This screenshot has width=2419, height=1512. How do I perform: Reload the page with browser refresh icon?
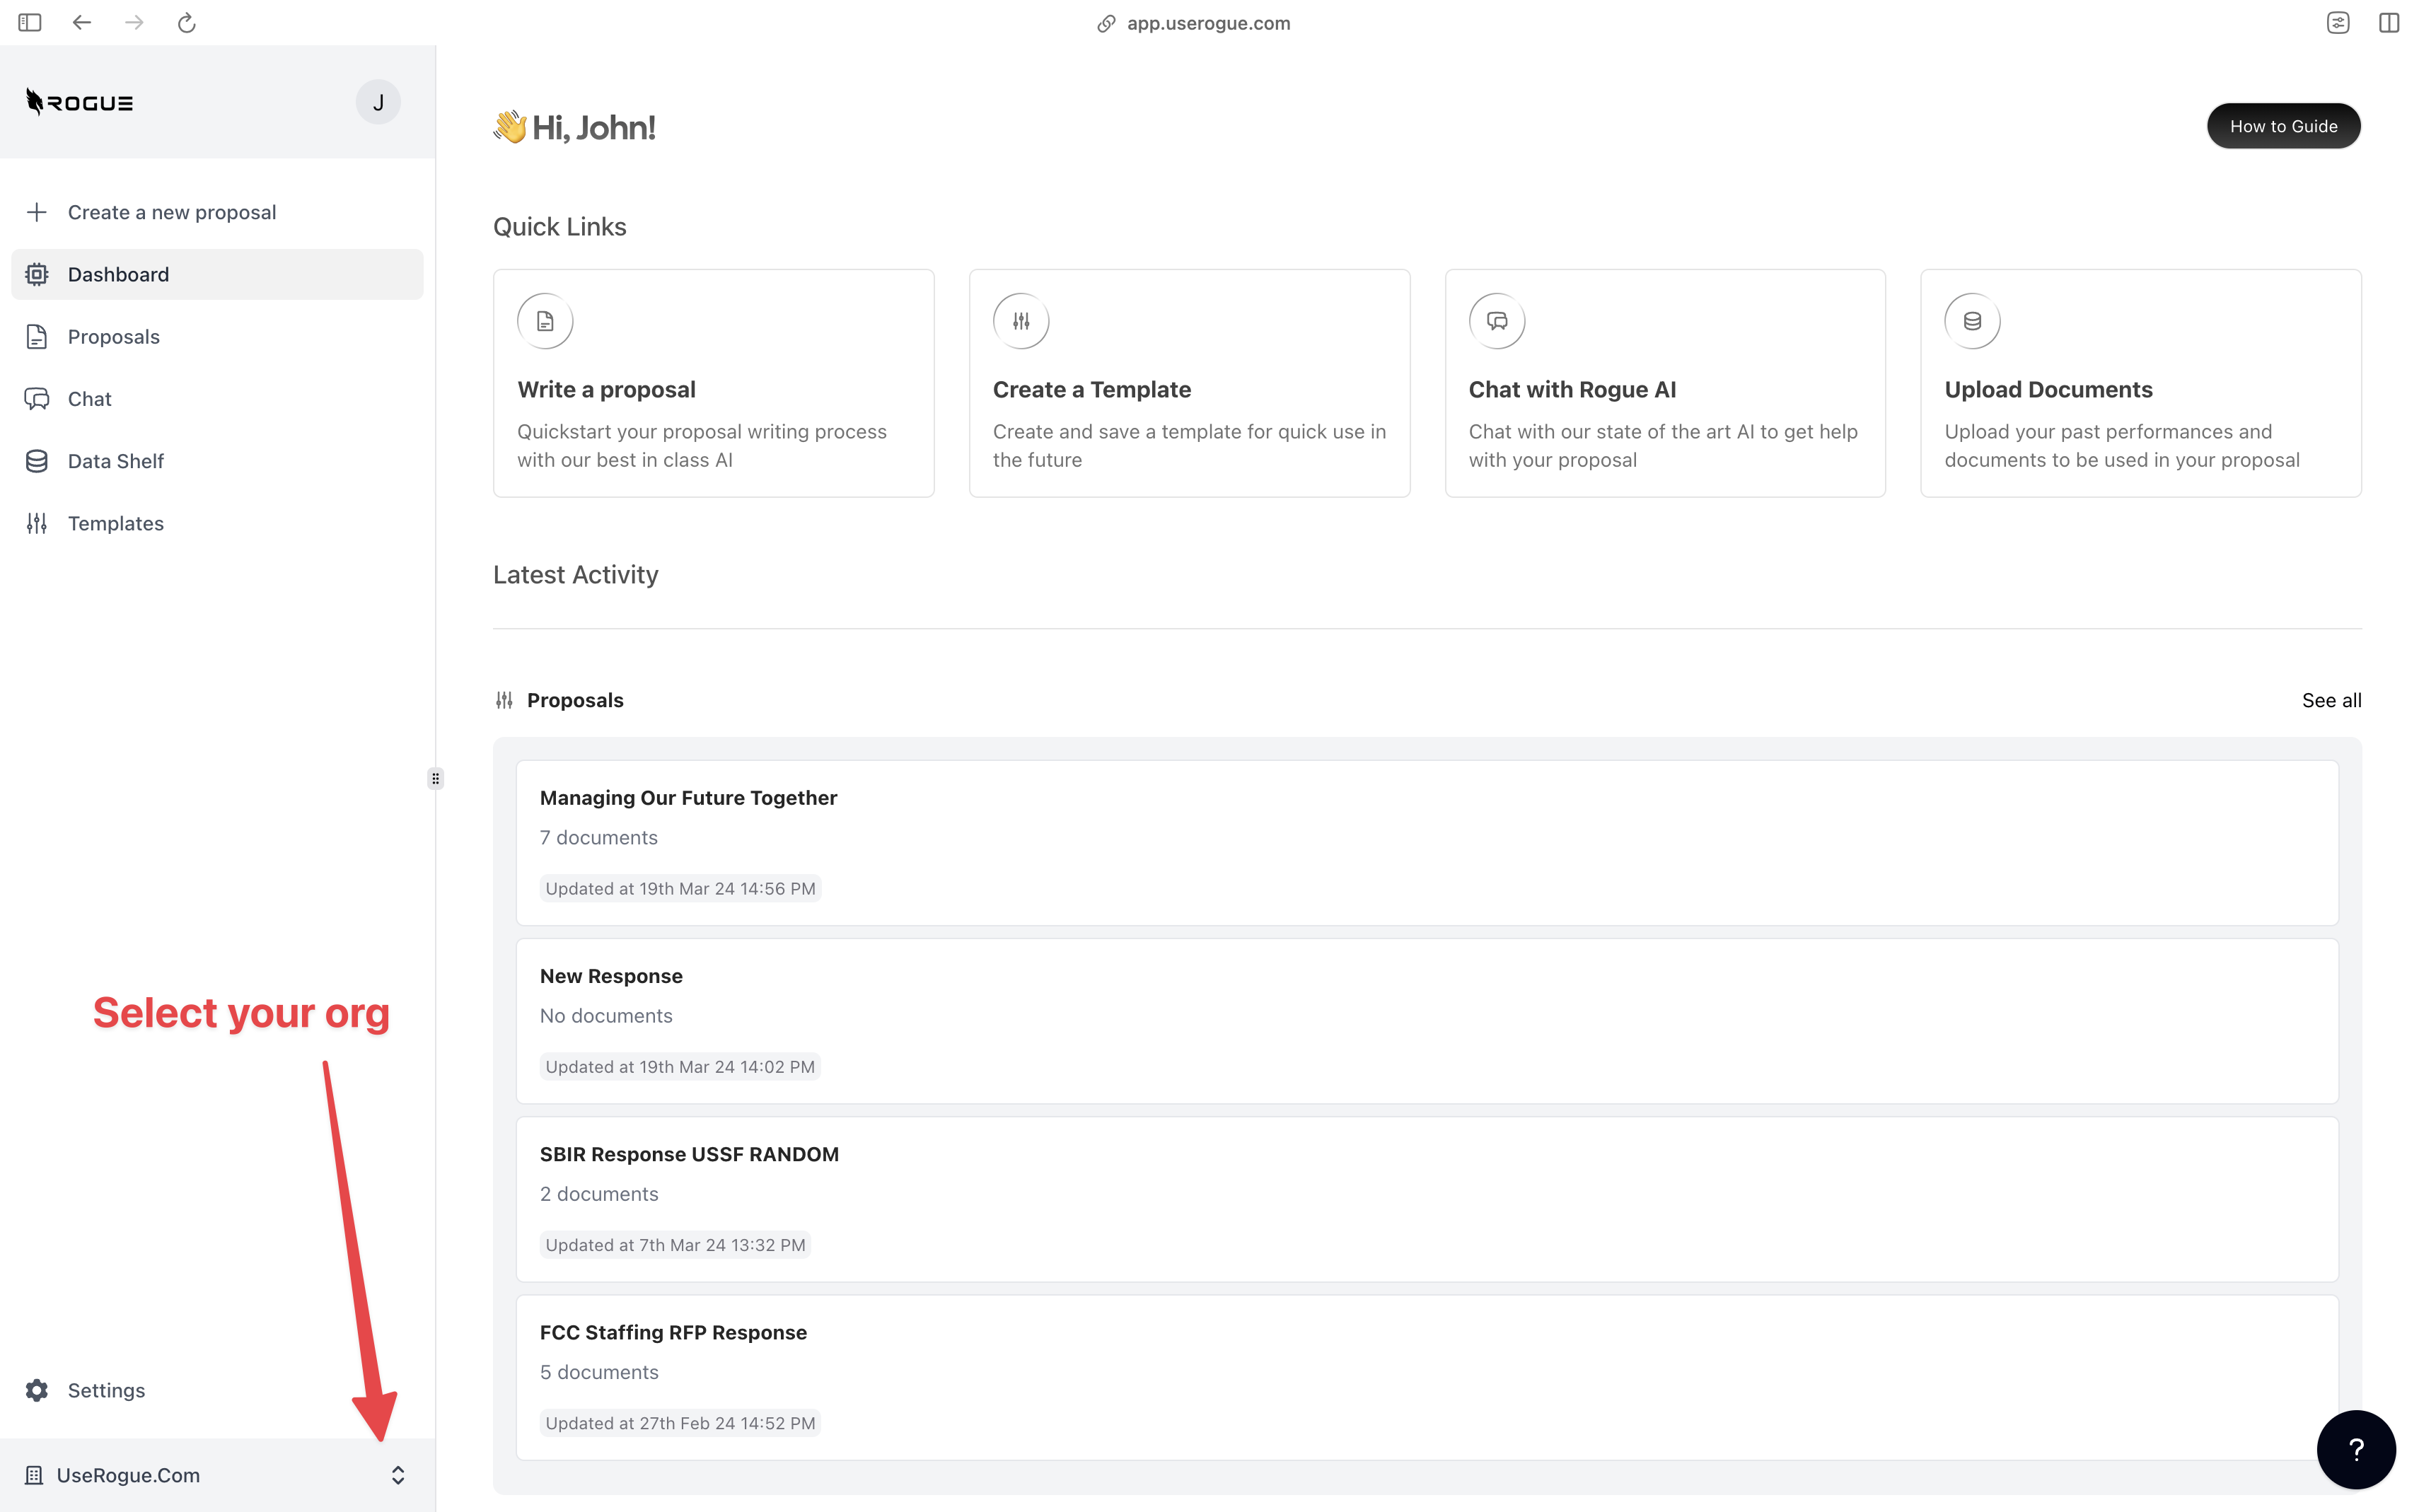(x=186, y=23)
